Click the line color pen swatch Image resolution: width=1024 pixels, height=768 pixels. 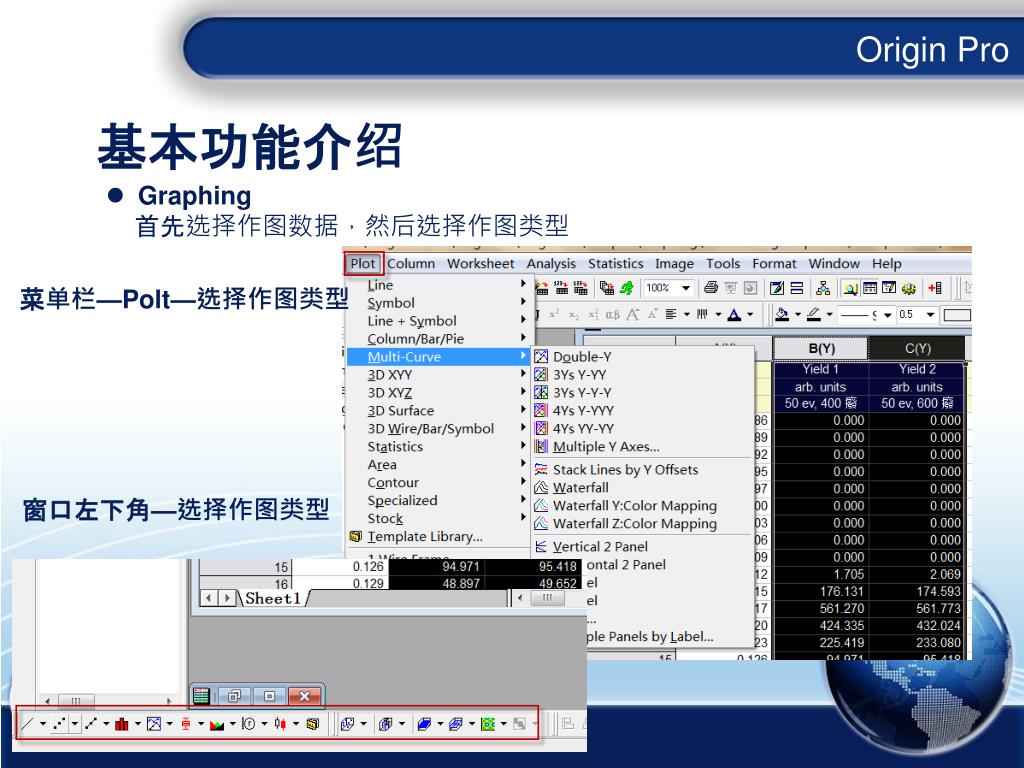coord(814,315)
